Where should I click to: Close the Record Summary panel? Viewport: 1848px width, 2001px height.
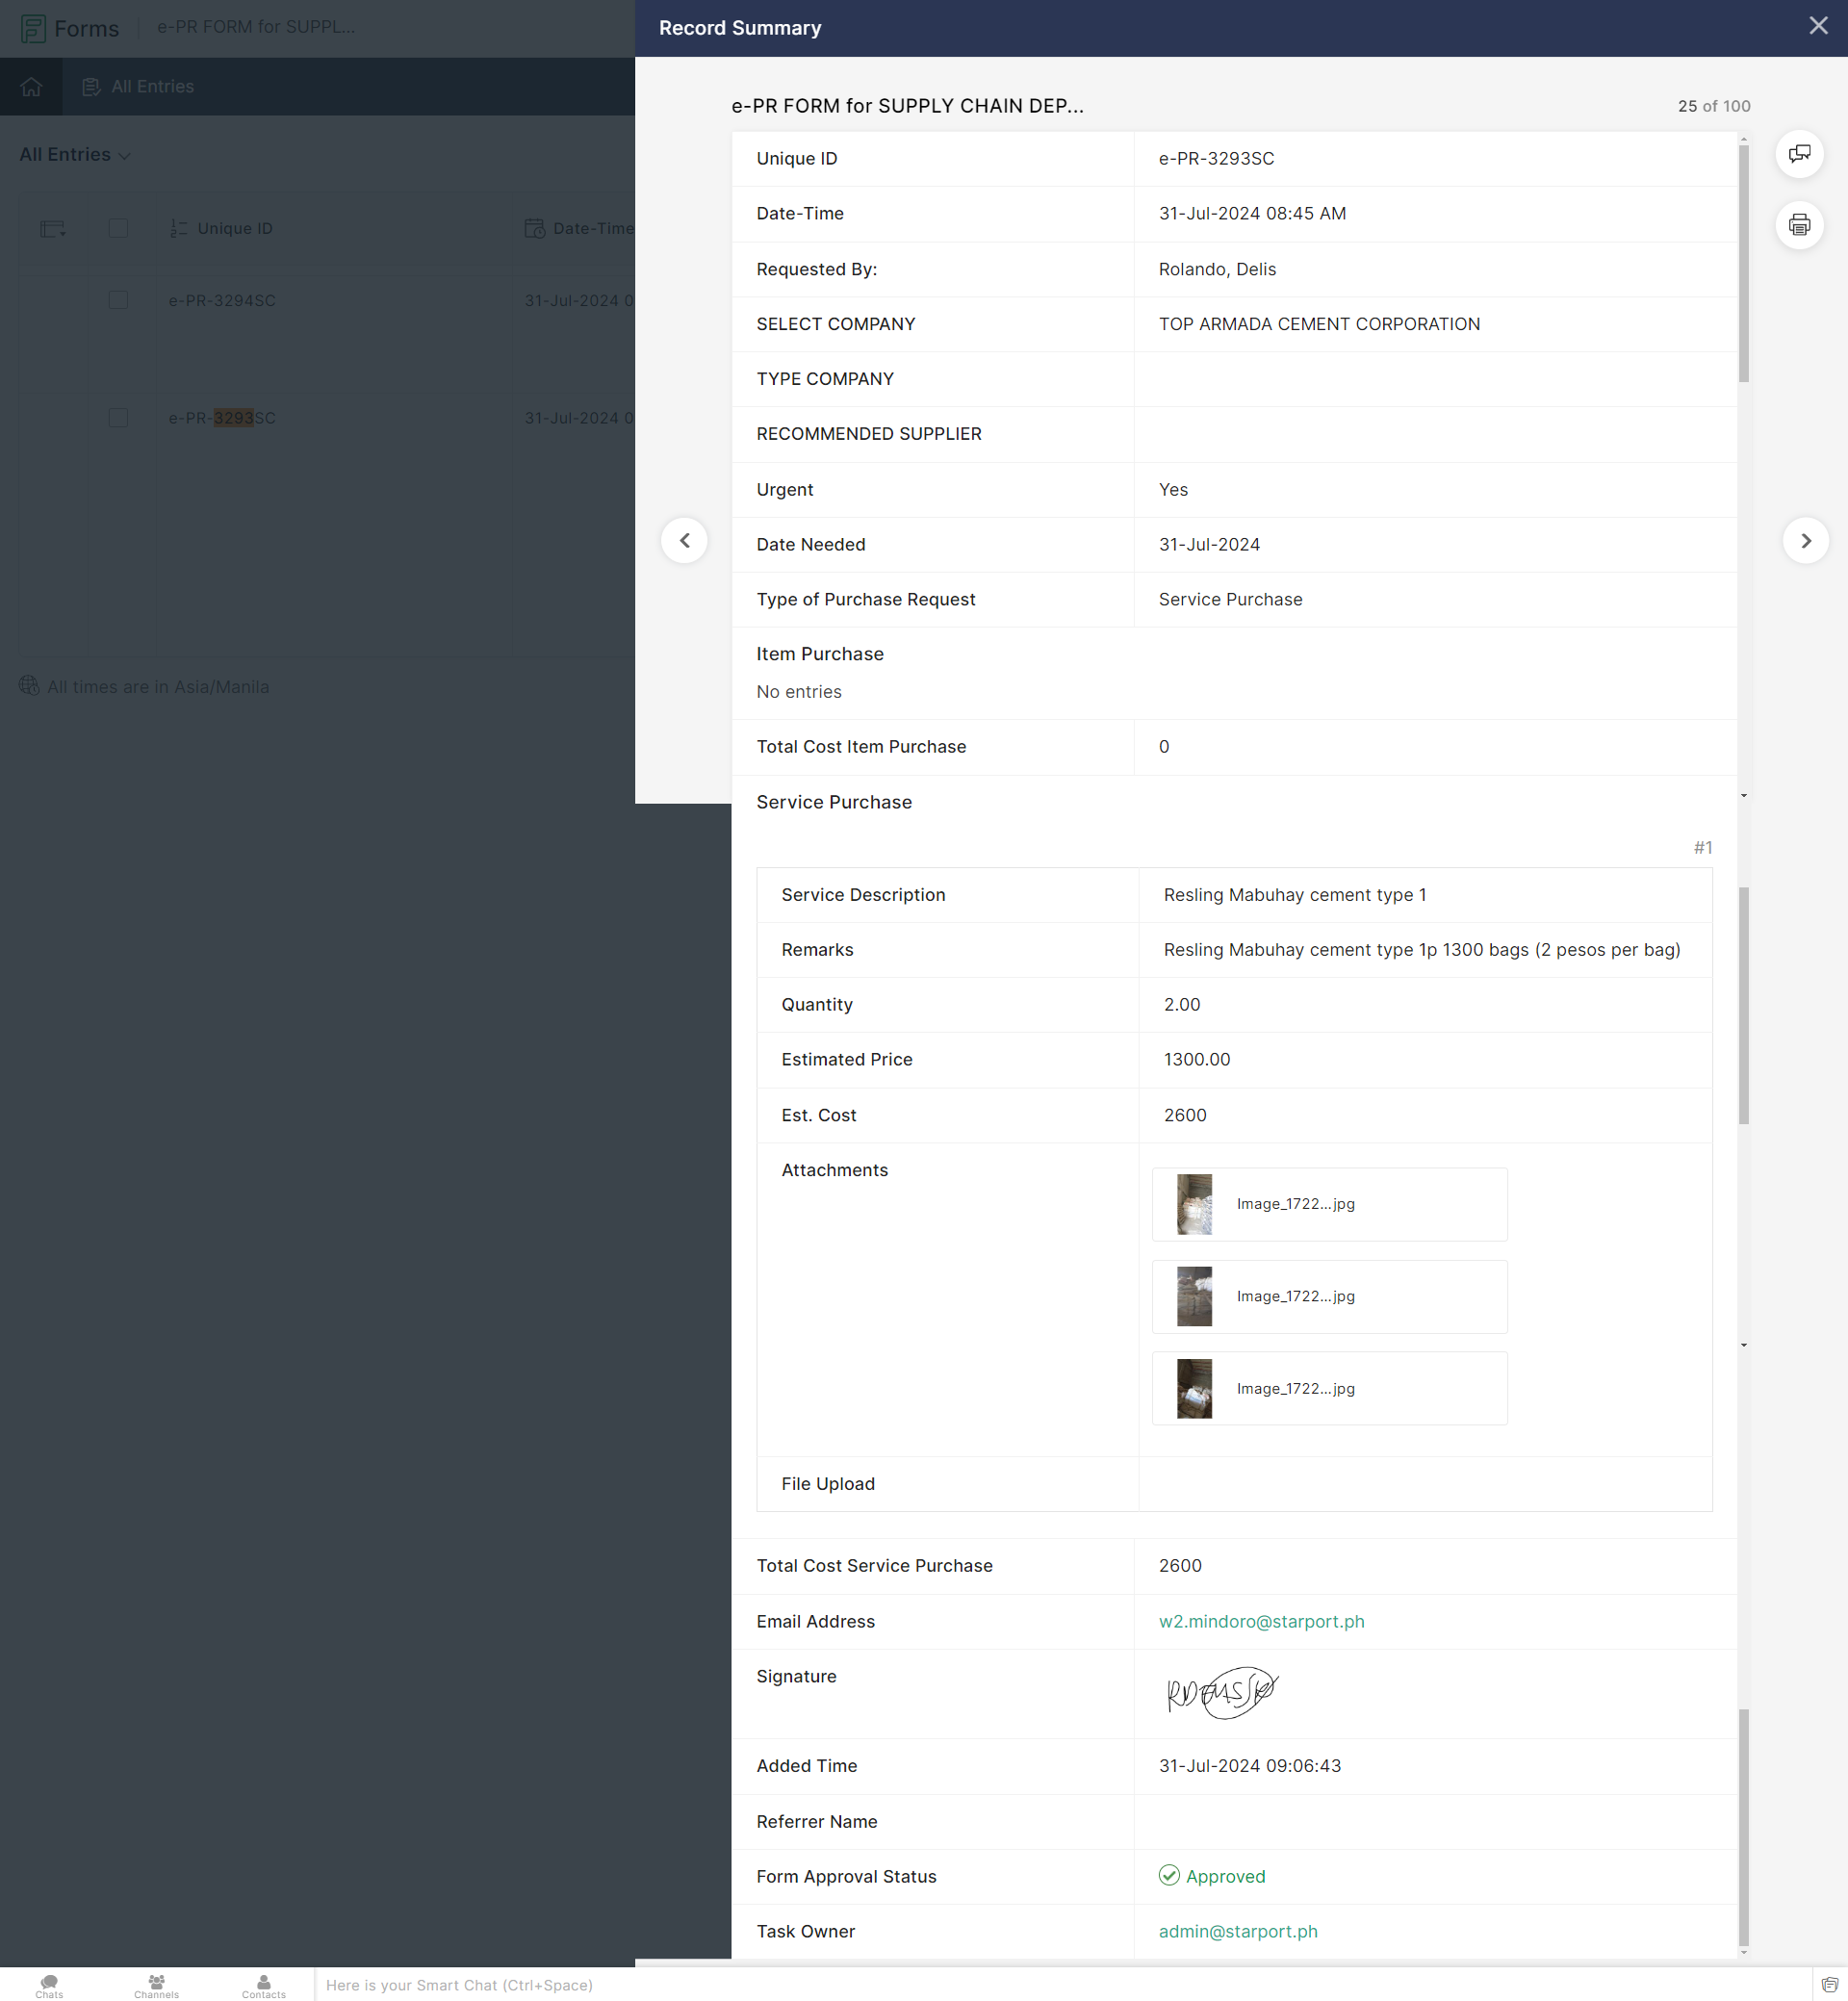pyautogui.click(x=1817, y=26)
